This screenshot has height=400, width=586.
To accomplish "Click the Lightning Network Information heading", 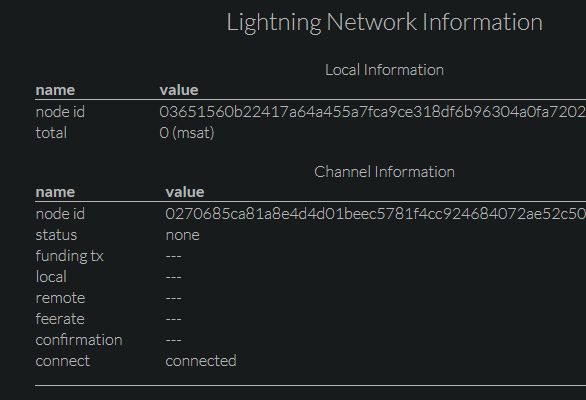I will (385, 22).
